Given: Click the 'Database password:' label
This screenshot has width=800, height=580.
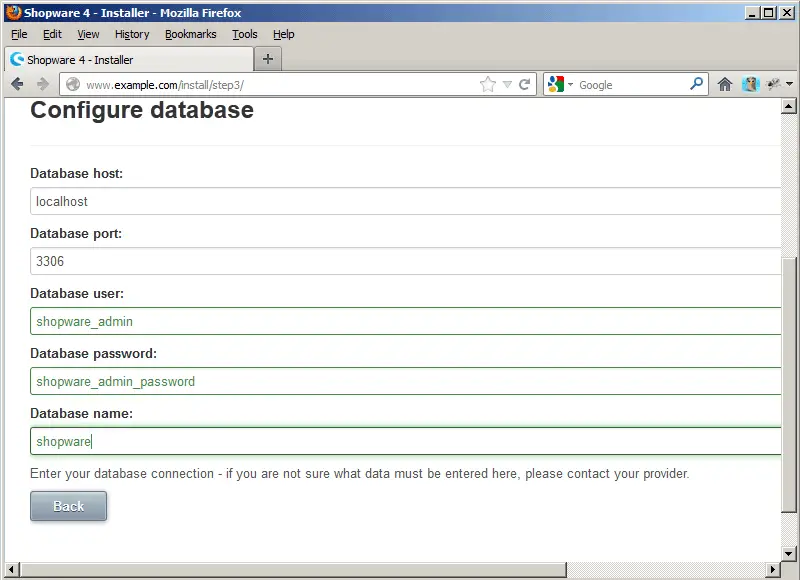Looking at the screenshot, I should click(x=93, y=354).
